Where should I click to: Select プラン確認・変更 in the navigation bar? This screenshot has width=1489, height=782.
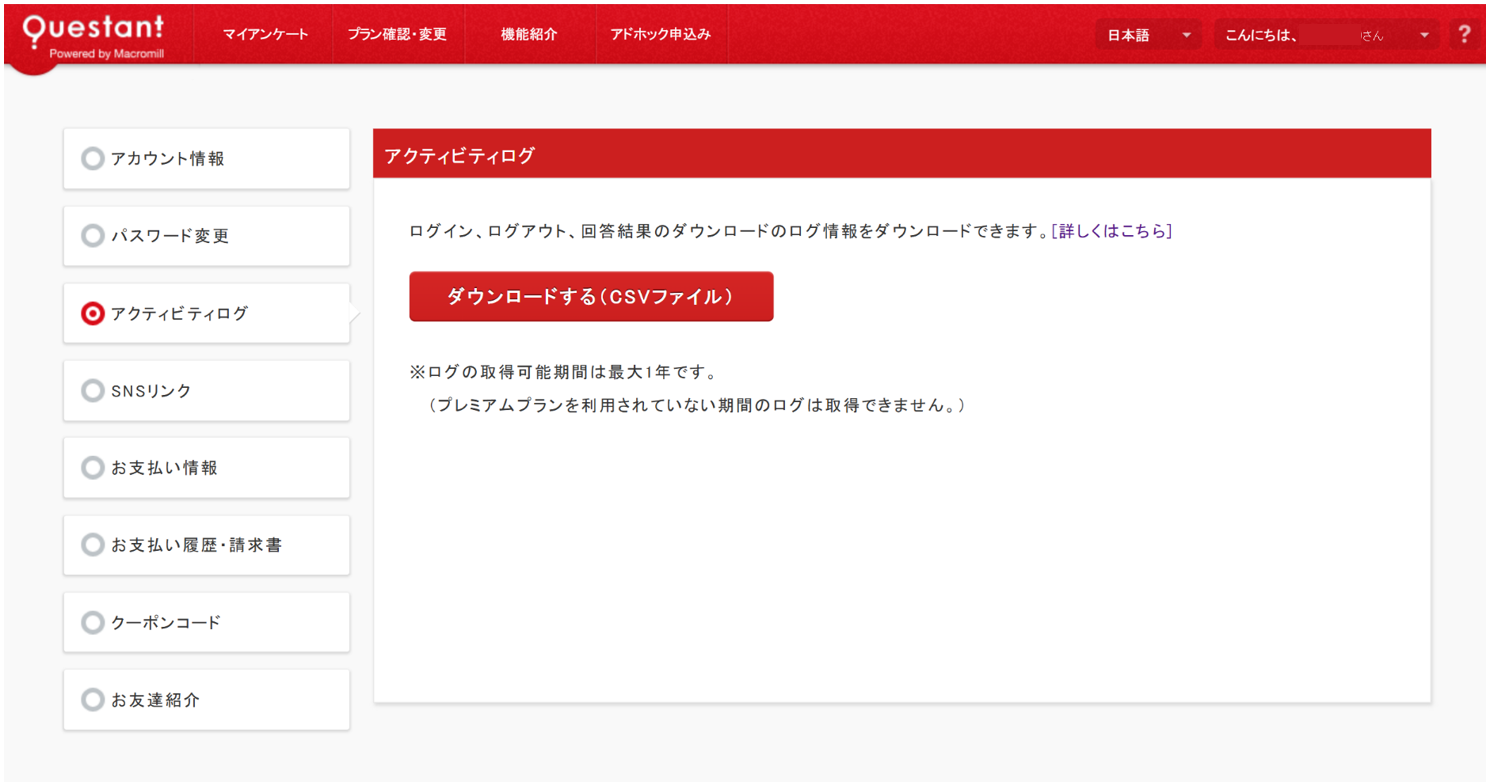399,33
